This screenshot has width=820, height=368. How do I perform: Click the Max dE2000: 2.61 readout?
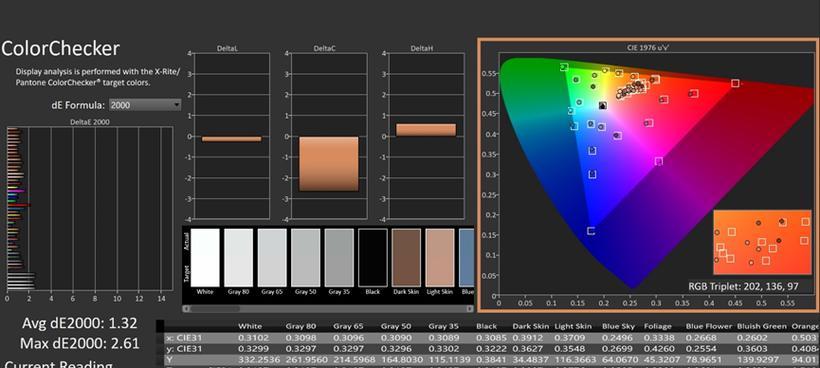79,343
